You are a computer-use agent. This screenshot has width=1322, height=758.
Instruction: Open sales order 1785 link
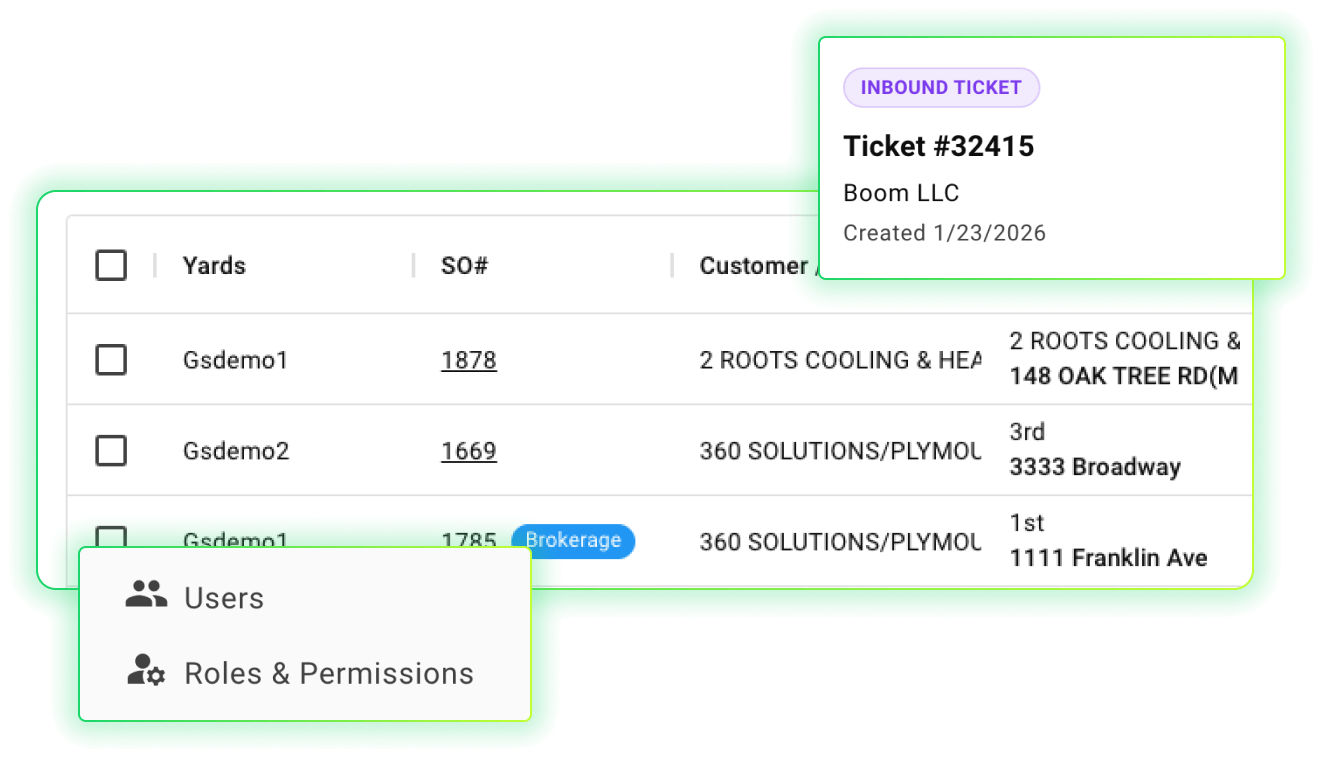point(469,540)
